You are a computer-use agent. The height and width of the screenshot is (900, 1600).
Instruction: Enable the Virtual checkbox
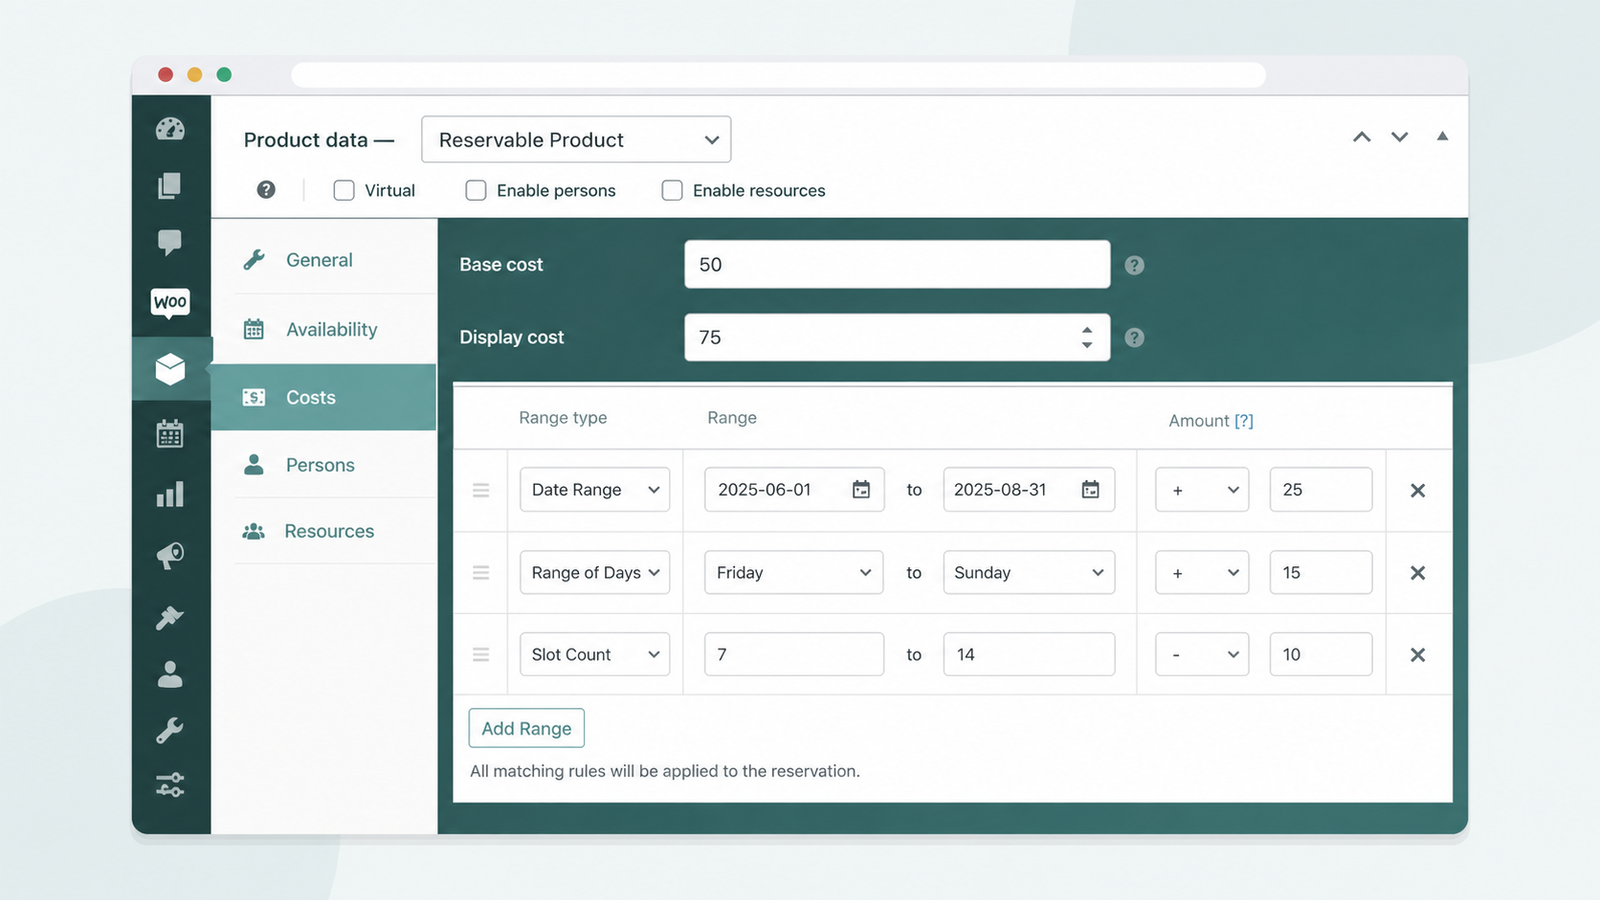coord(344,190)
